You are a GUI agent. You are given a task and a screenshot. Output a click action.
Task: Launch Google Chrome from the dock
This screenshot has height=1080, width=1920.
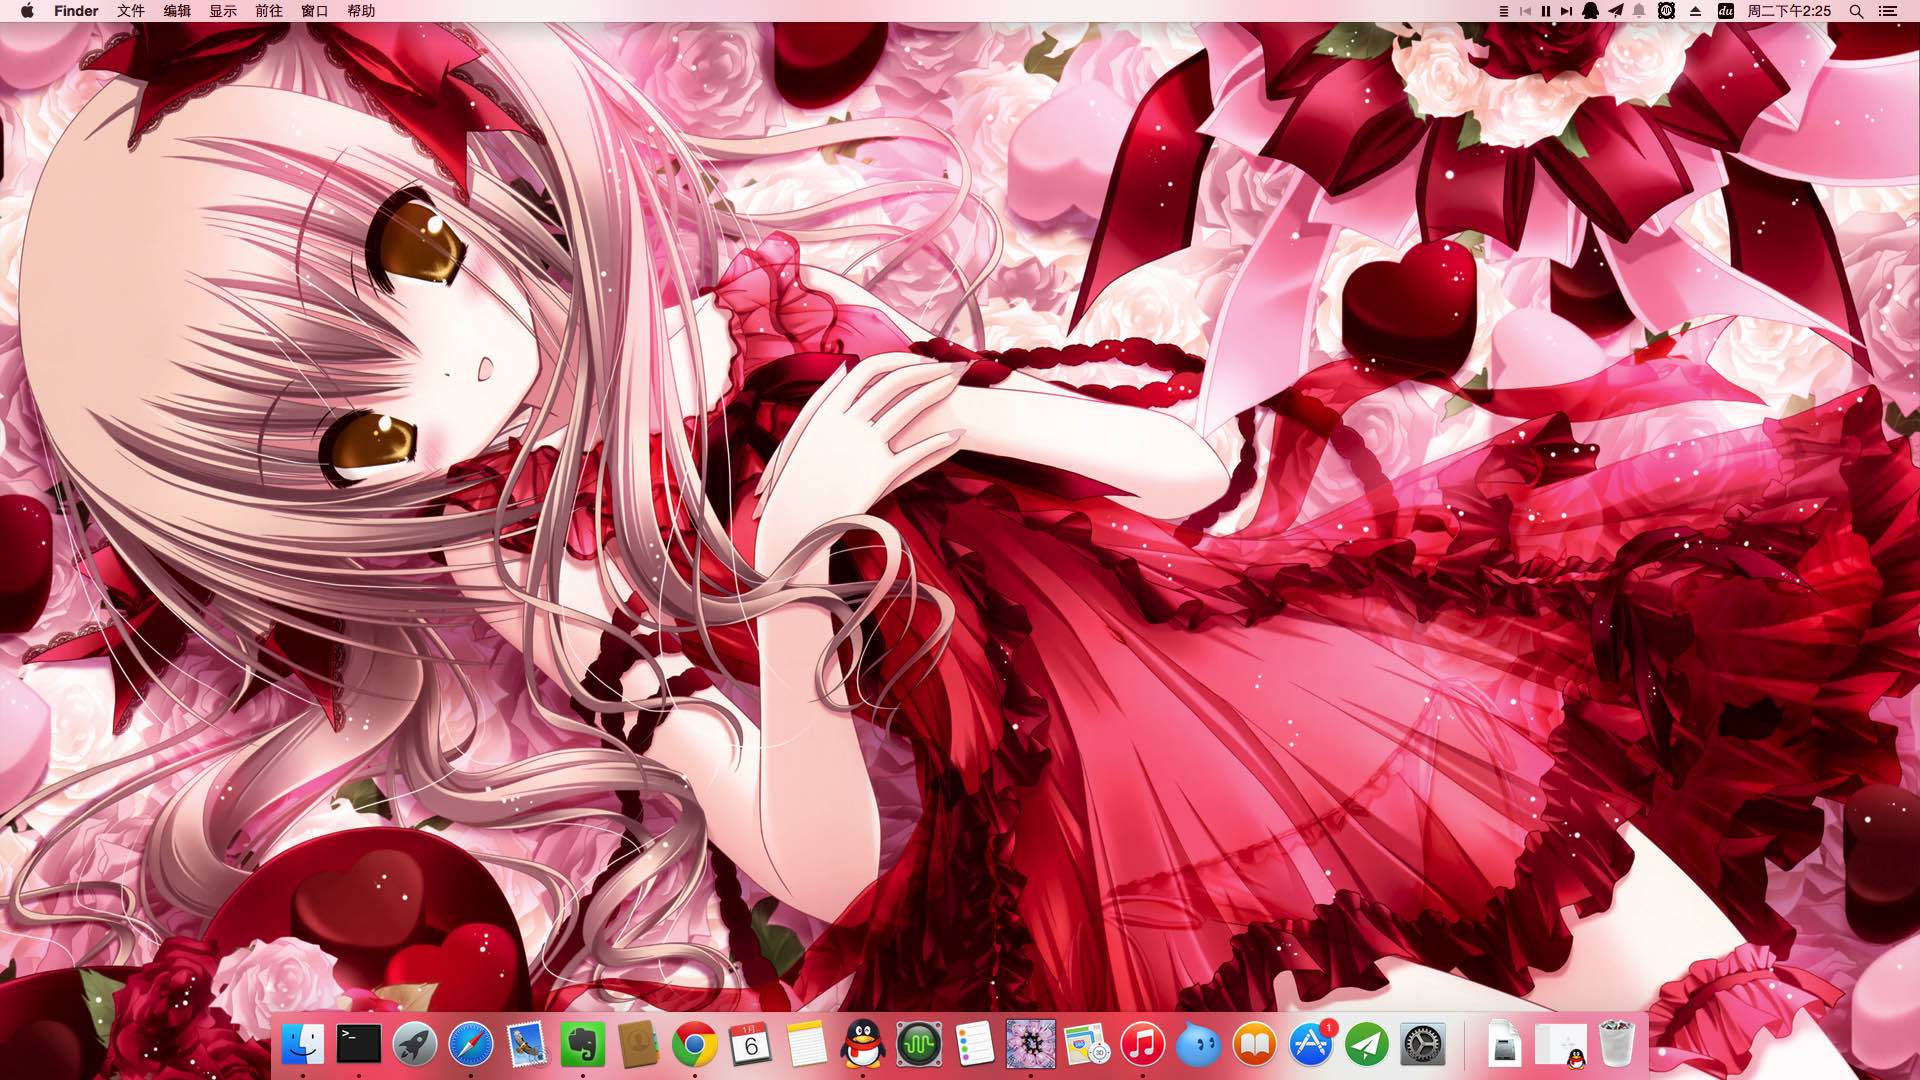[x=694, y=1045]
